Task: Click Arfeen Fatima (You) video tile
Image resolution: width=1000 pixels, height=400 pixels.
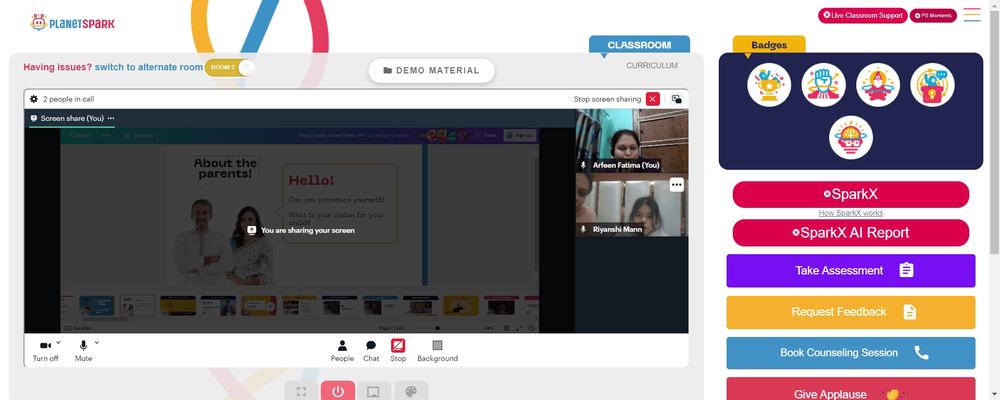Action: (632, 140)
